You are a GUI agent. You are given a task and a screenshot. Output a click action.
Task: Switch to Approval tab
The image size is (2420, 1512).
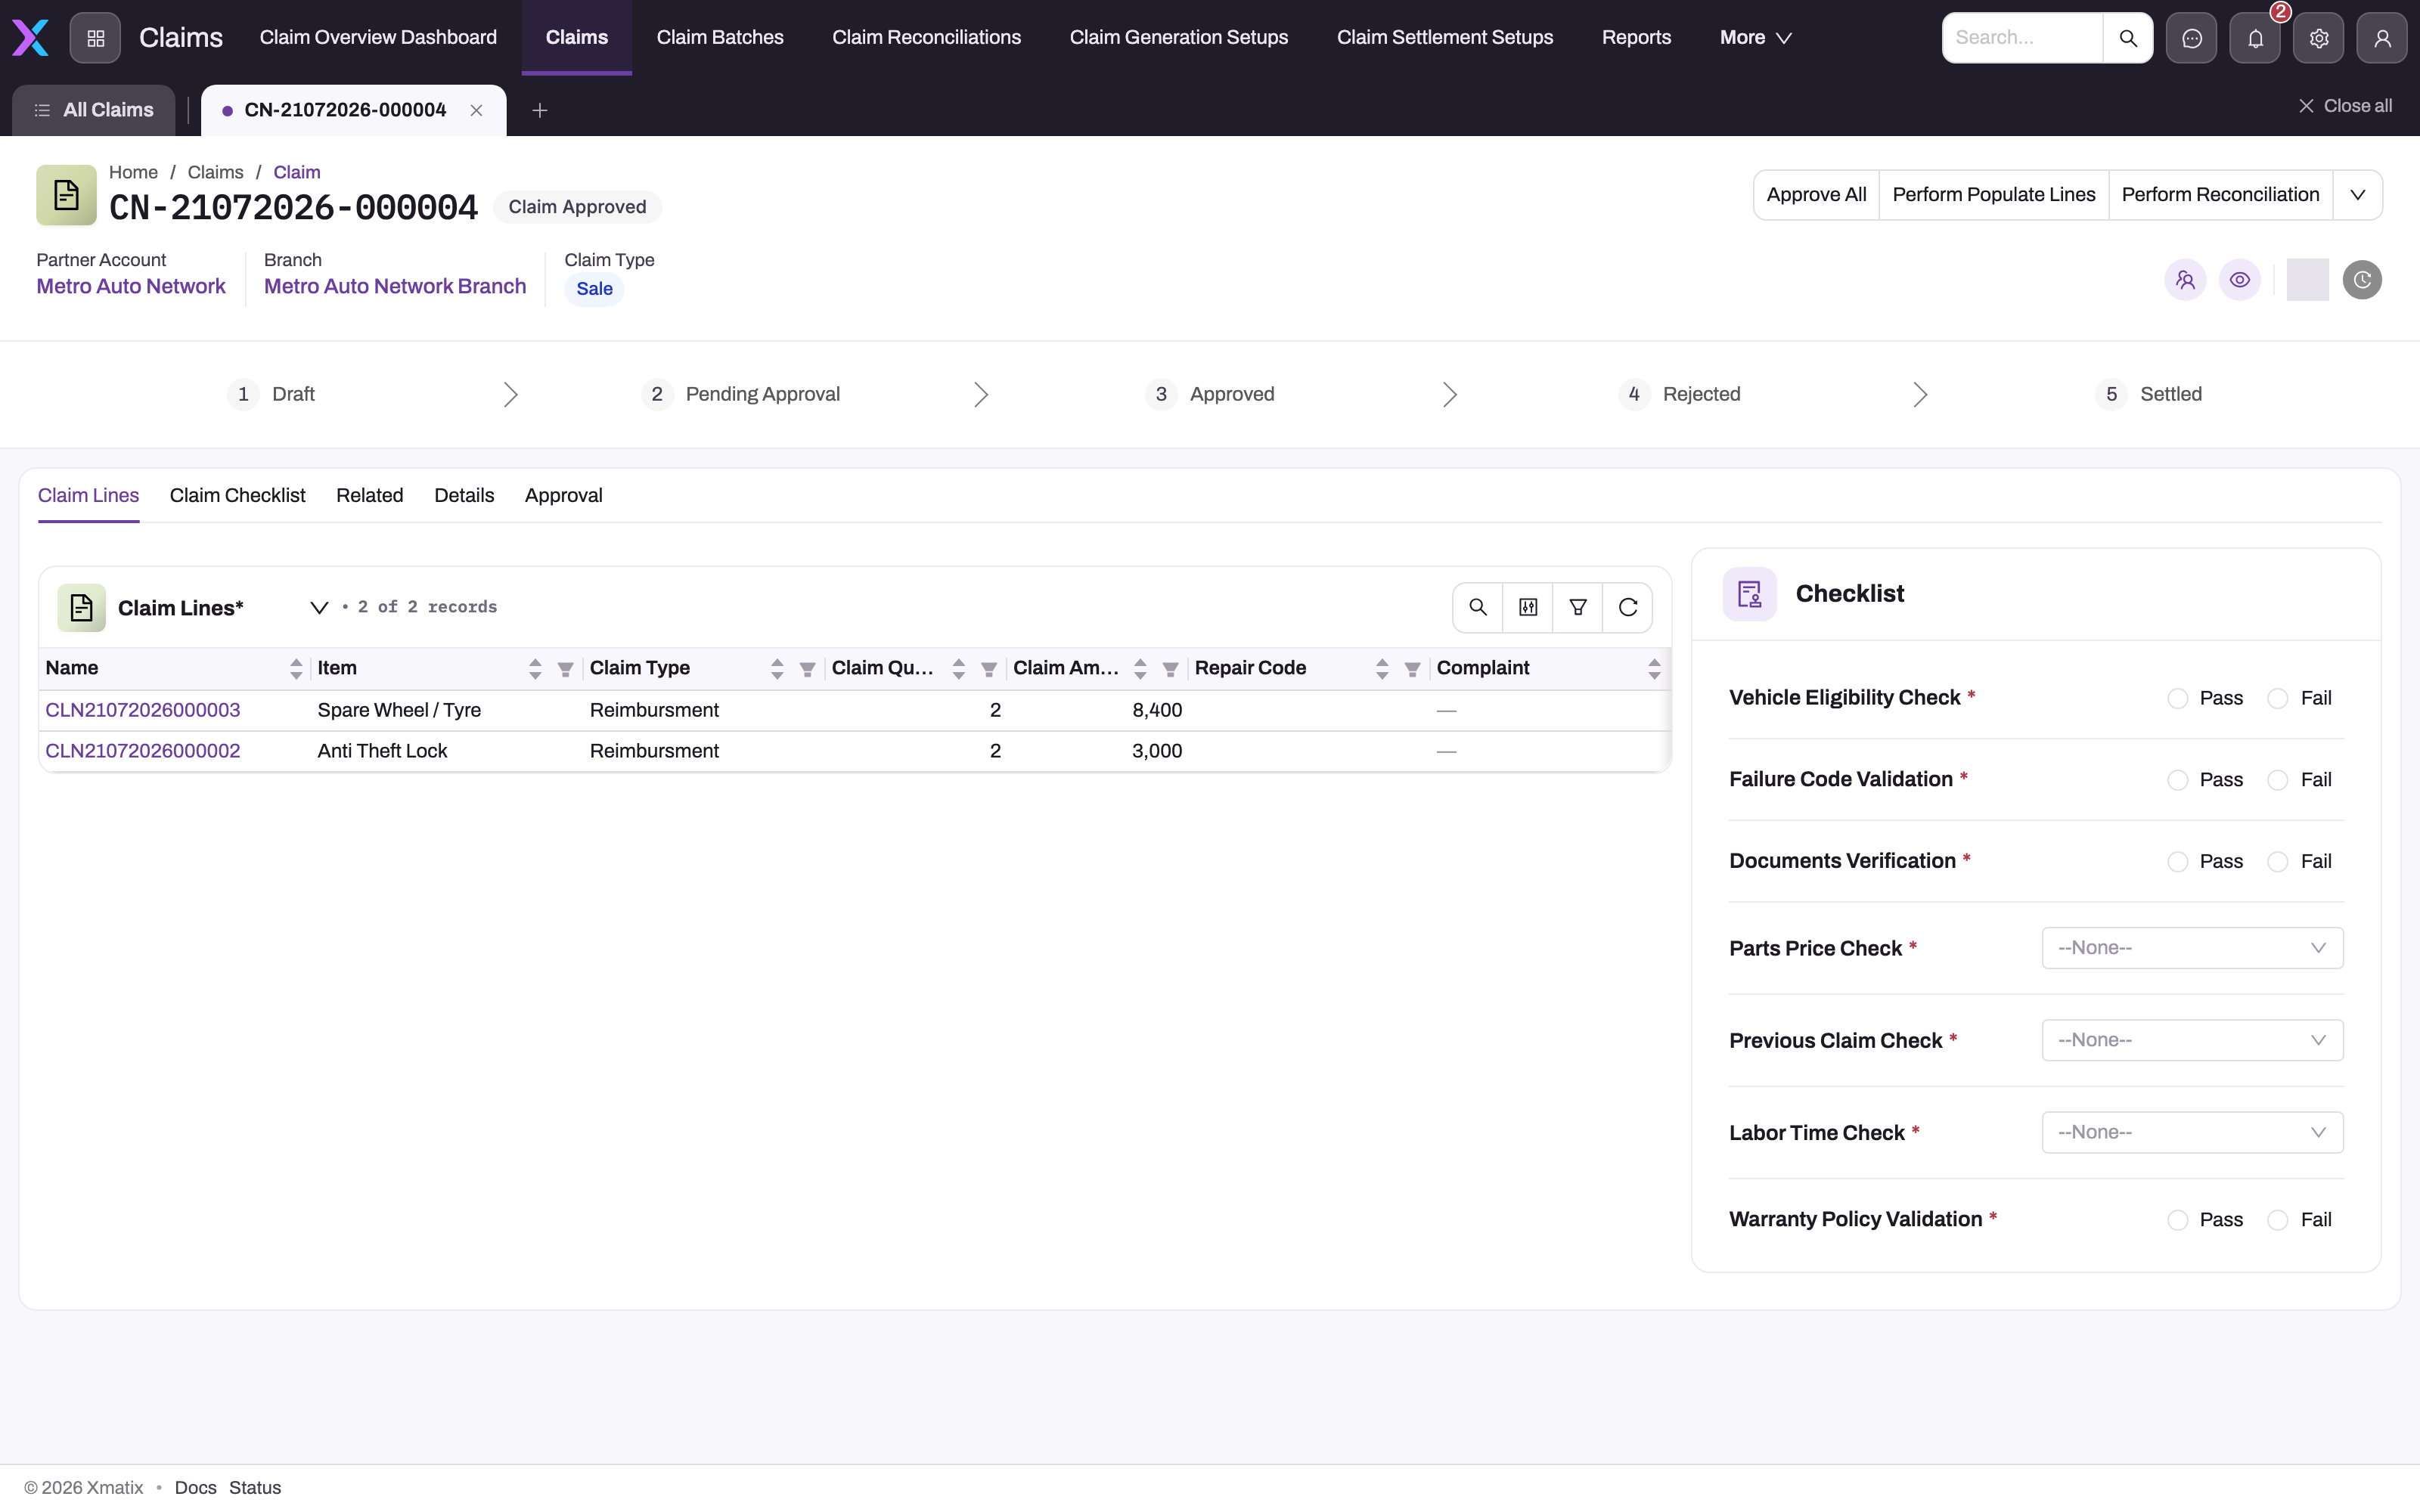click(x=563, y=496)
